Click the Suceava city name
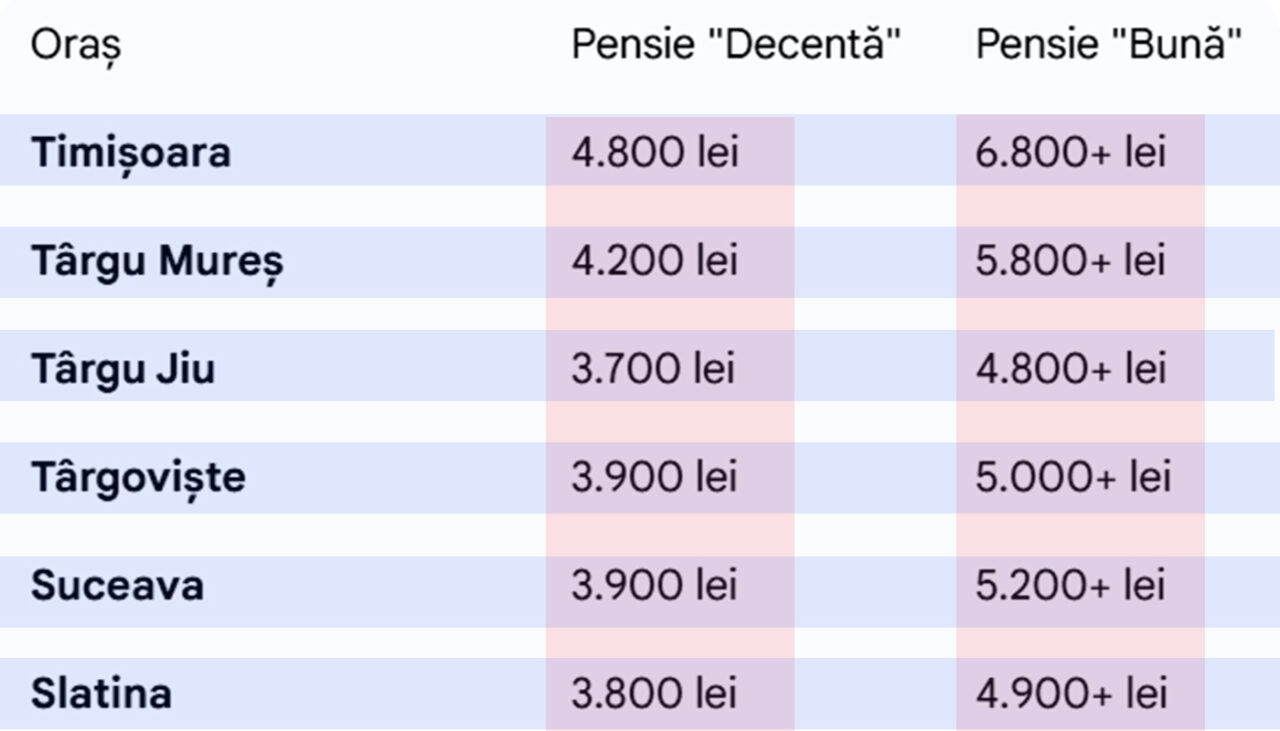This screenshot has height=731, width=1280. coord(117,585)
